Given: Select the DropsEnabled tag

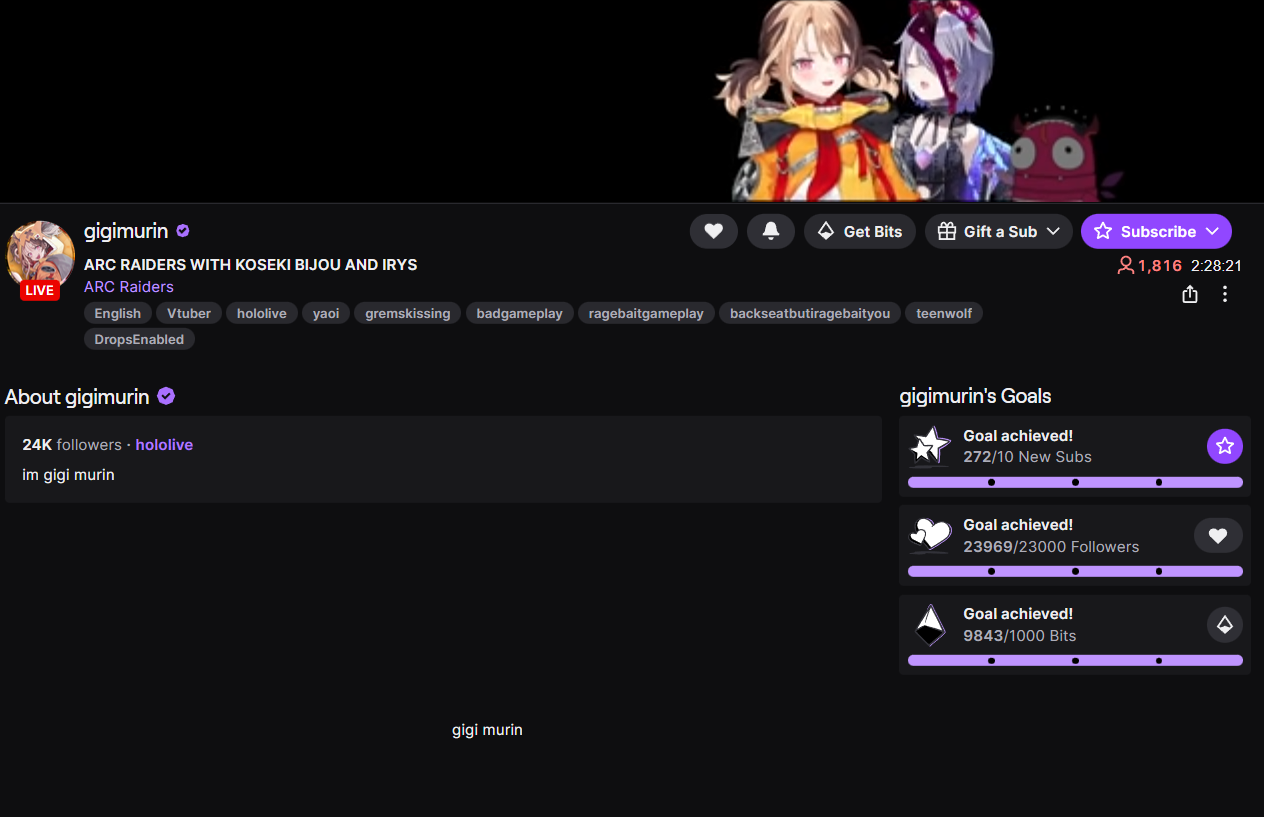Looking at the screenshot, I should point(139,339).
